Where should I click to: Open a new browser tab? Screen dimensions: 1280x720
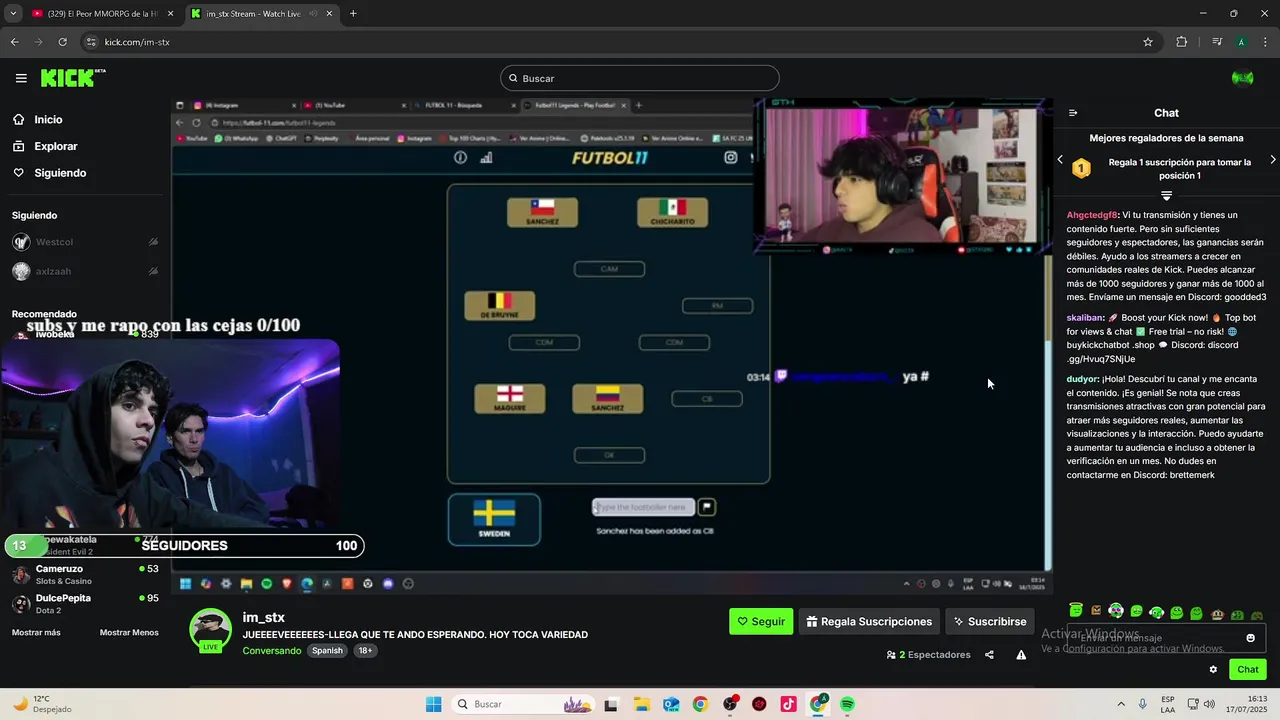tap(353, 14)
